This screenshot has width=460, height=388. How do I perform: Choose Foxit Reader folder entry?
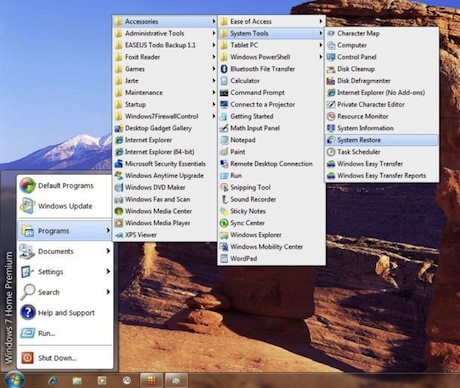coord(165,57)
